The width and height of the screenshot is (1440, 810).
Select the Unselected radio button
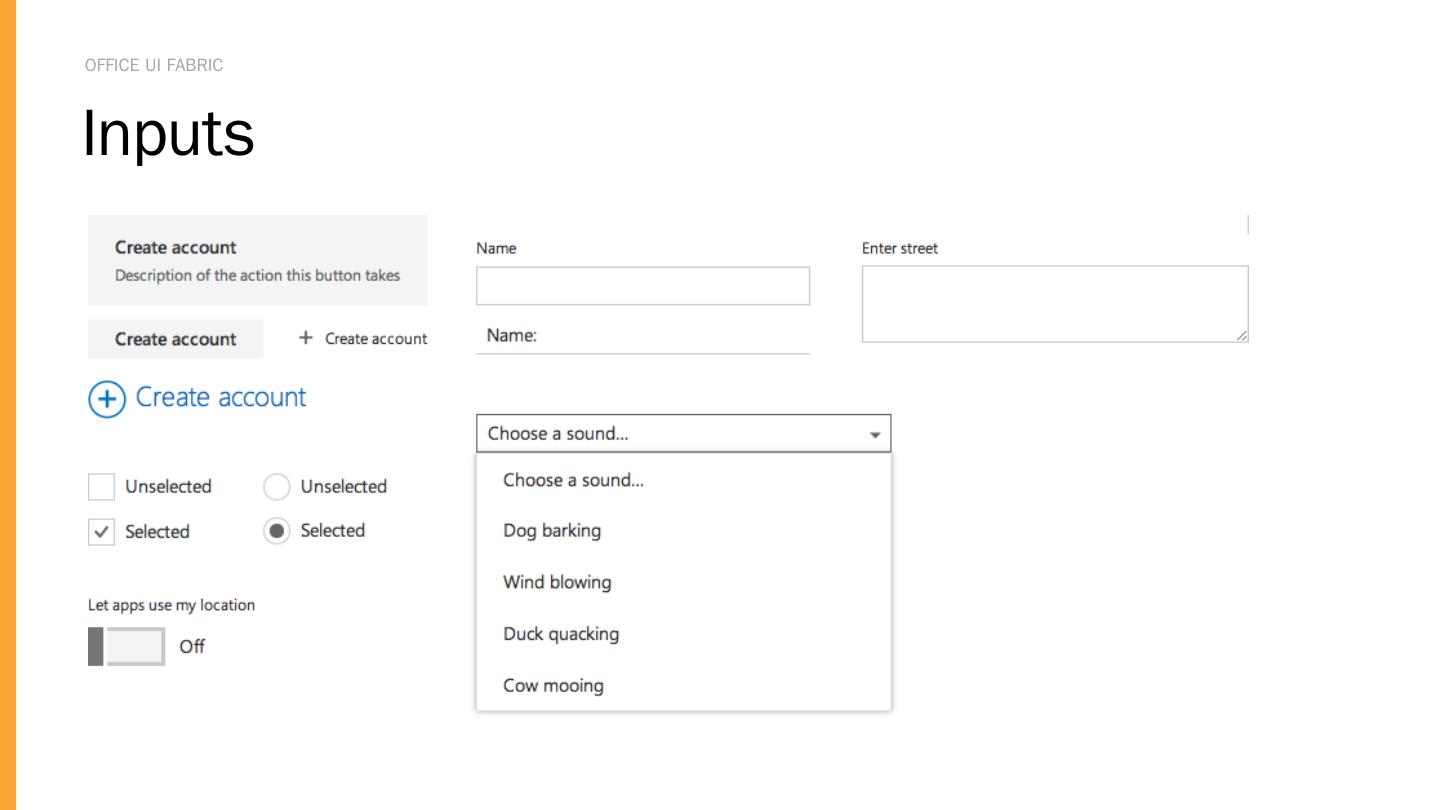(276, 487)
